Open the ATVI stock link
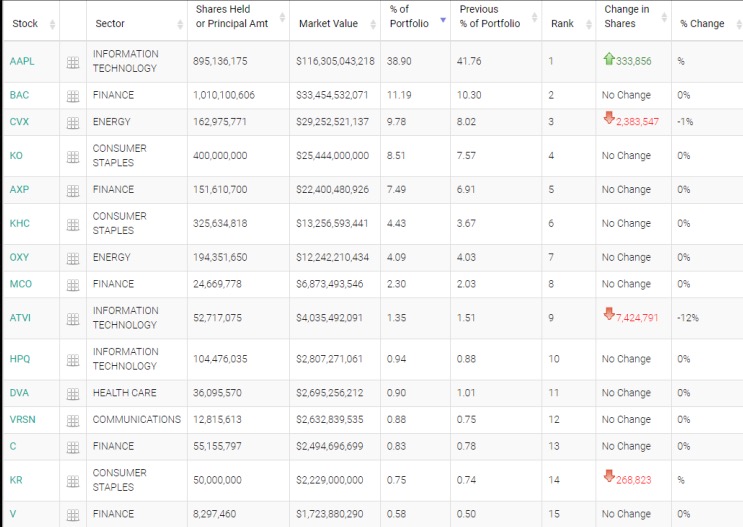 pos(20,318)
